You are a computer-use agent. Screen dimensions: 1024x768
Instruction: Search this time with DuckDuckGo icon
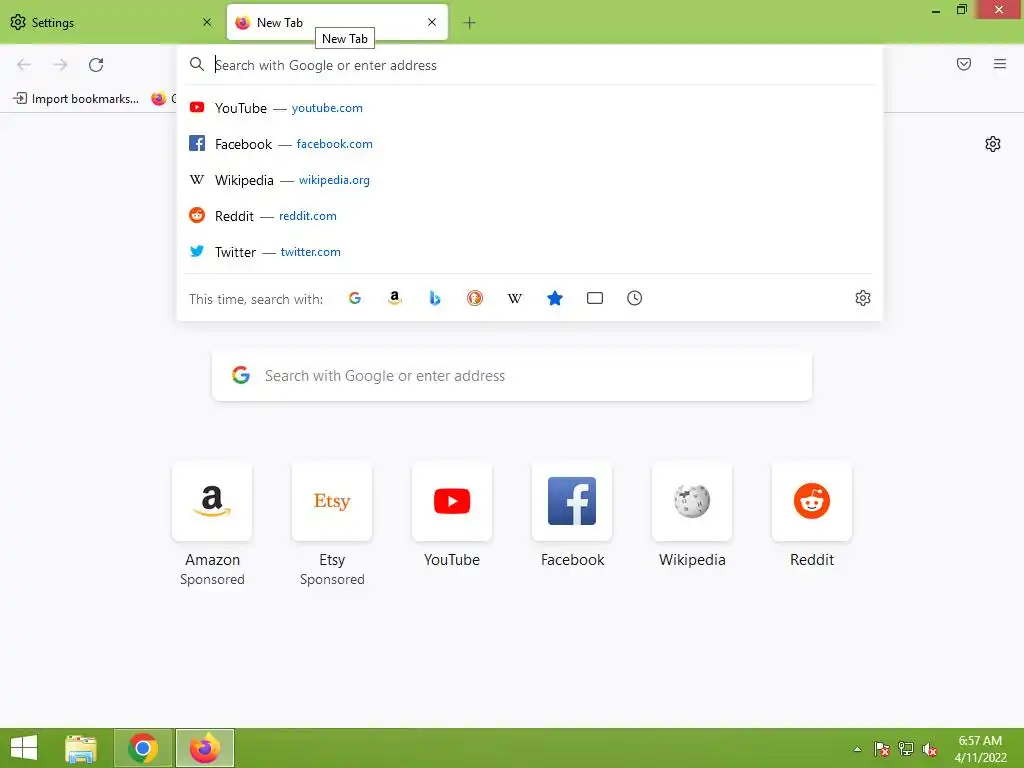(x=475, y=298)
